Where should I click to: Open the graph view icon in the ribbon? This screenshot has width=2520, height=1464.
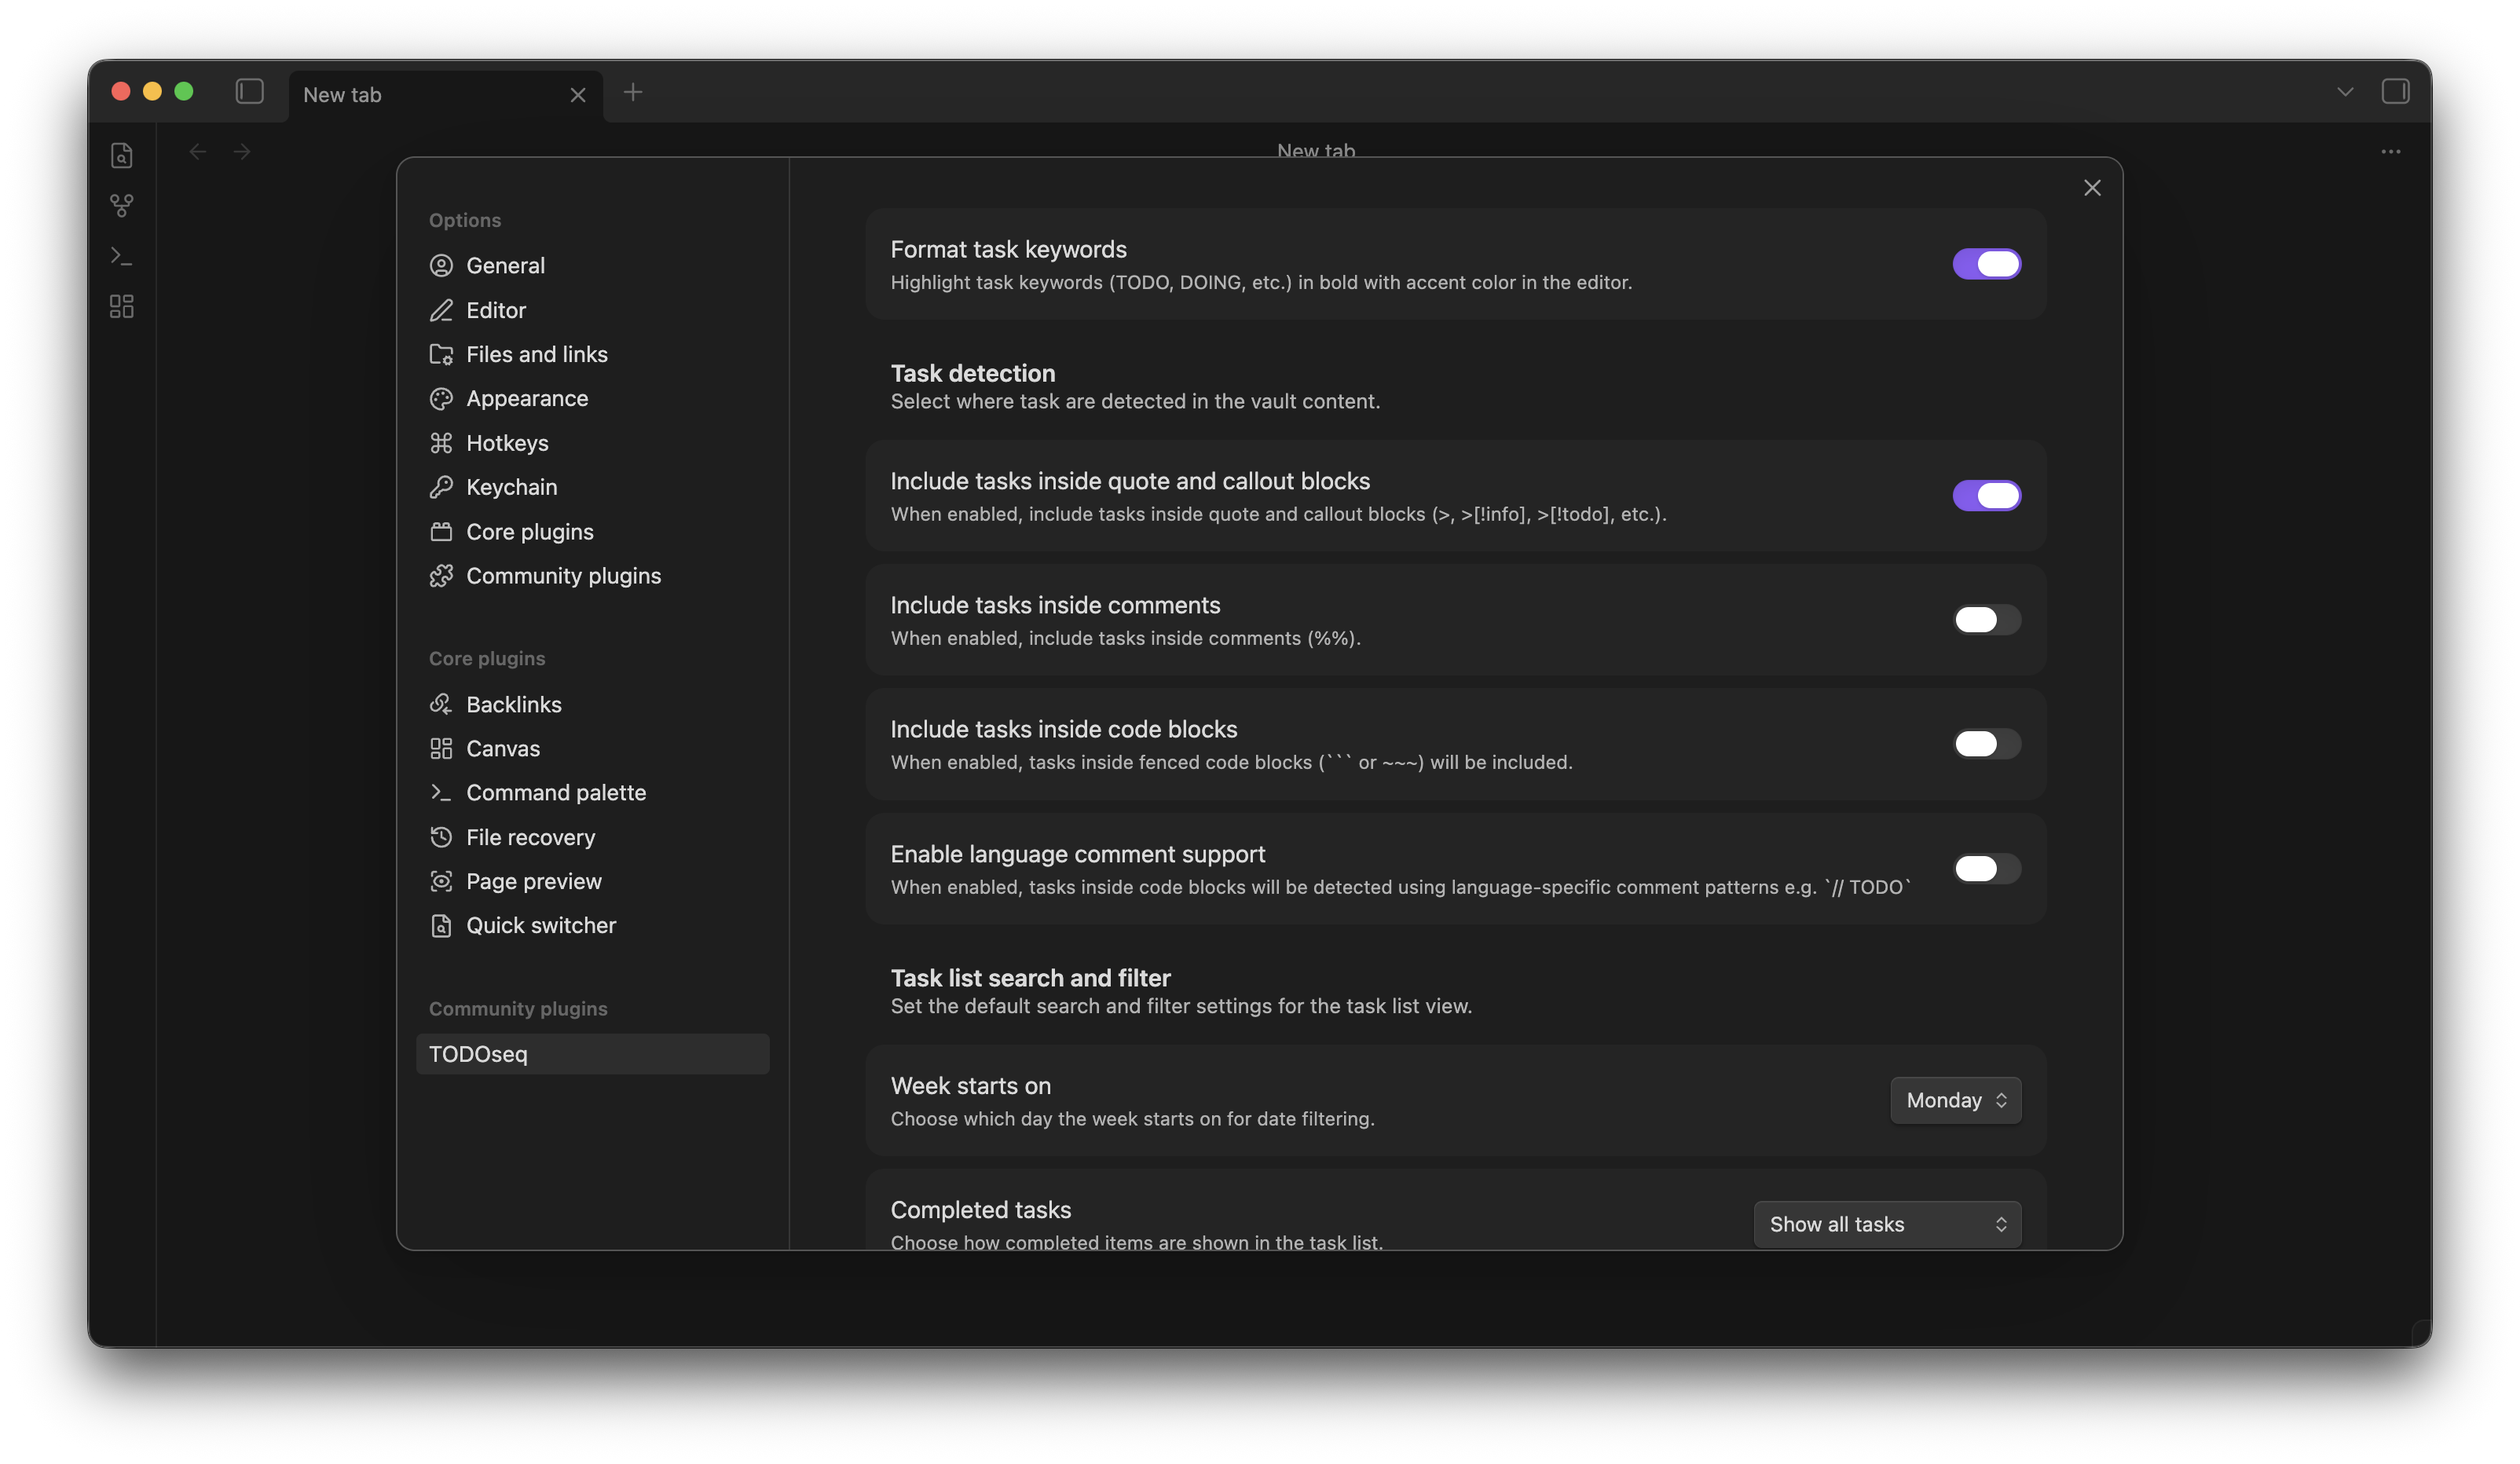point(121,206)
